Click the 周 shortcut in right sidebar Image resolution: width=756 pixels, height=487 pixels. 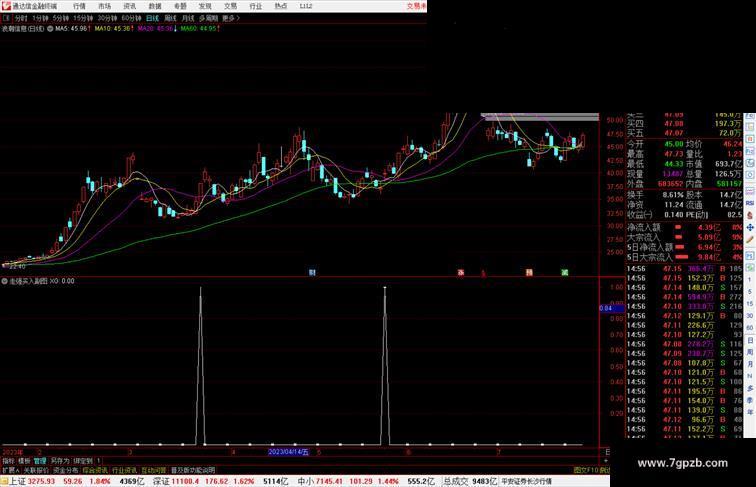click(750, 352)
